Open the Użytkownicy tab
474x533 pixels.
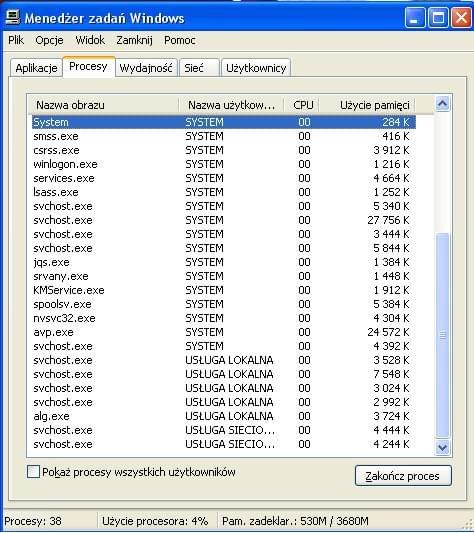pyautogui.click(x=256, y=68)
